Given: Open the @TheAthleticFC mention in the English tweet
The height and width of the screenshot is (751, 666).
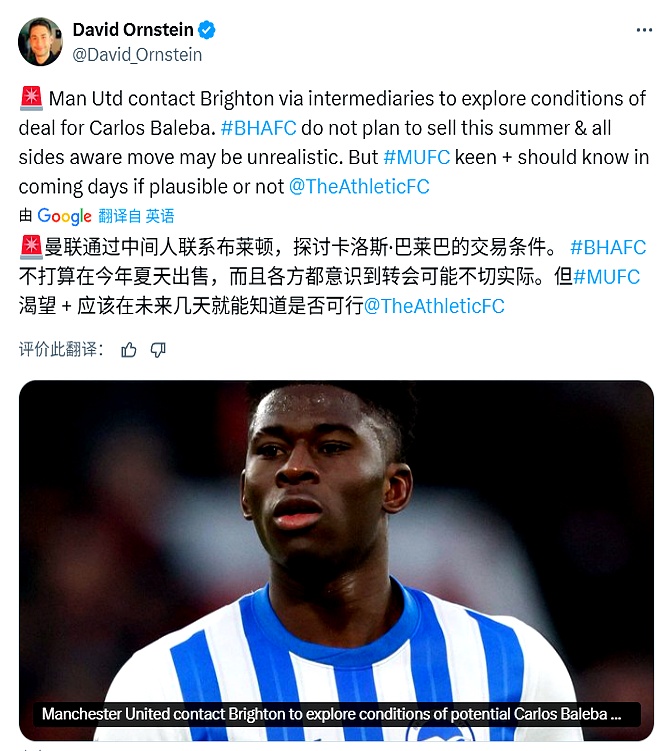Looking at the screenshot, I should [360, 187].
